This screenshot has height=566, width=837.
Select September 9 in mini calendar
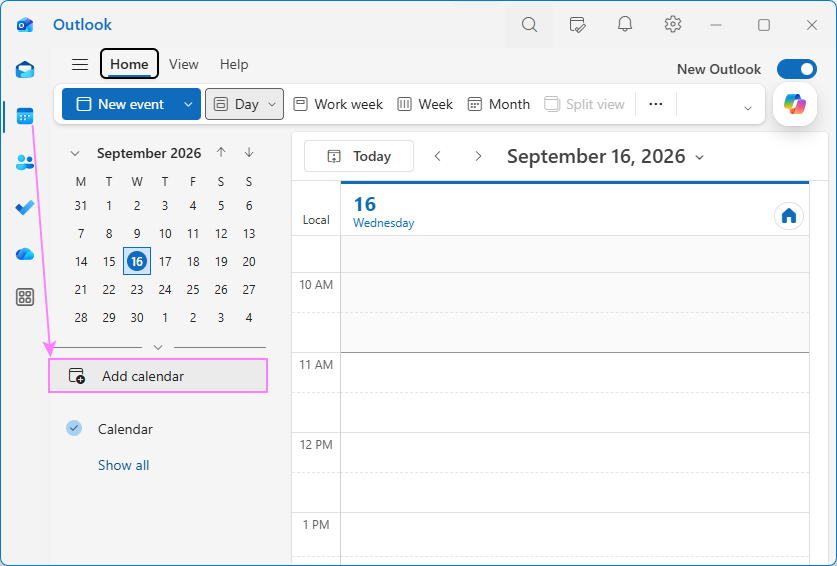click(137, 233)
